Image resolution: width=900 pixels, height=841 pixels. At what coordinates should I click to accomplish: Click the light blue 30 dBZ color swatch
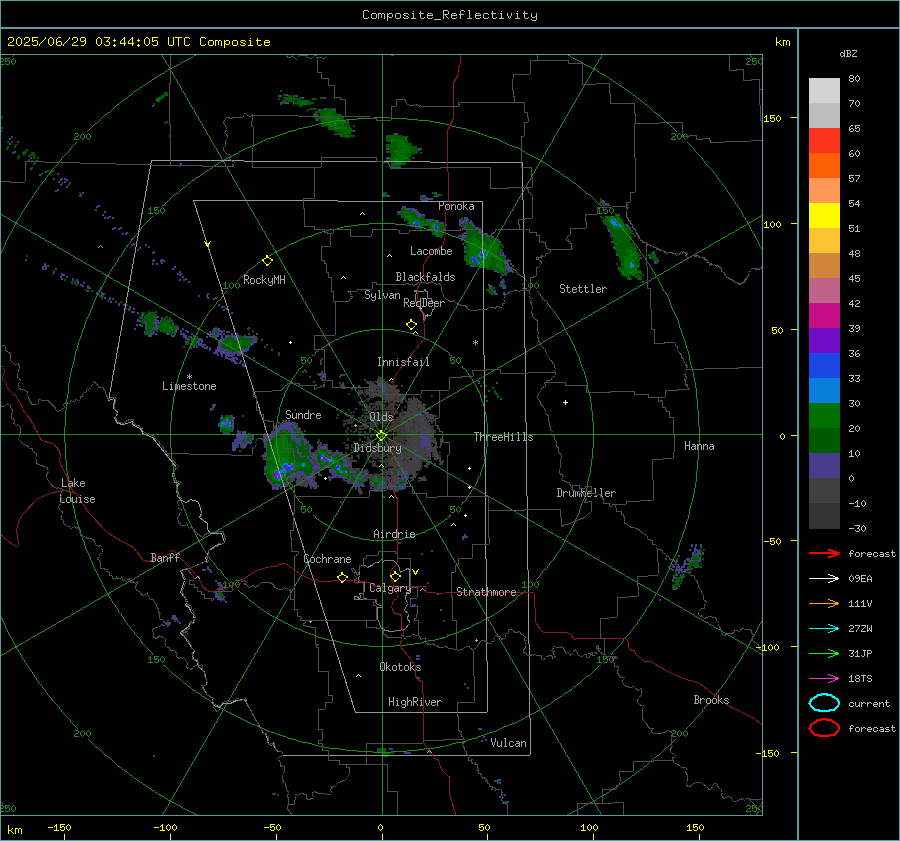pos(824,390)
